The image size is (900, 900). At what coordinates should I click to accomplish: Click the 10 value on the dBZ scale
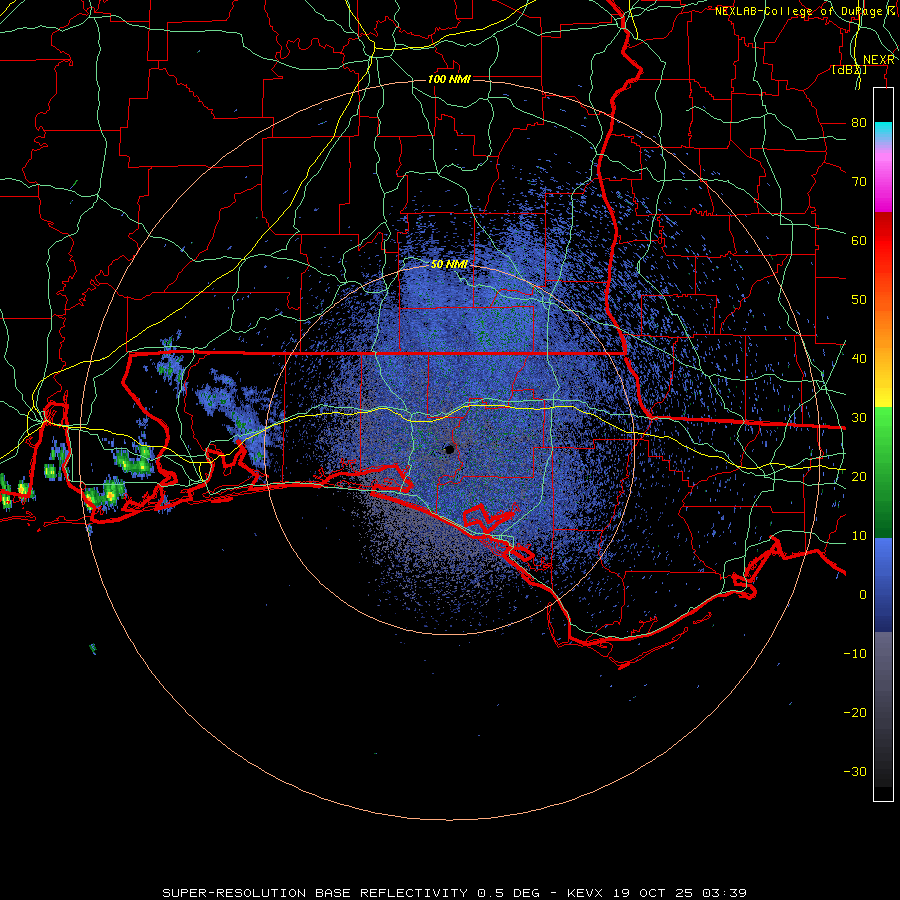(859, 536)
